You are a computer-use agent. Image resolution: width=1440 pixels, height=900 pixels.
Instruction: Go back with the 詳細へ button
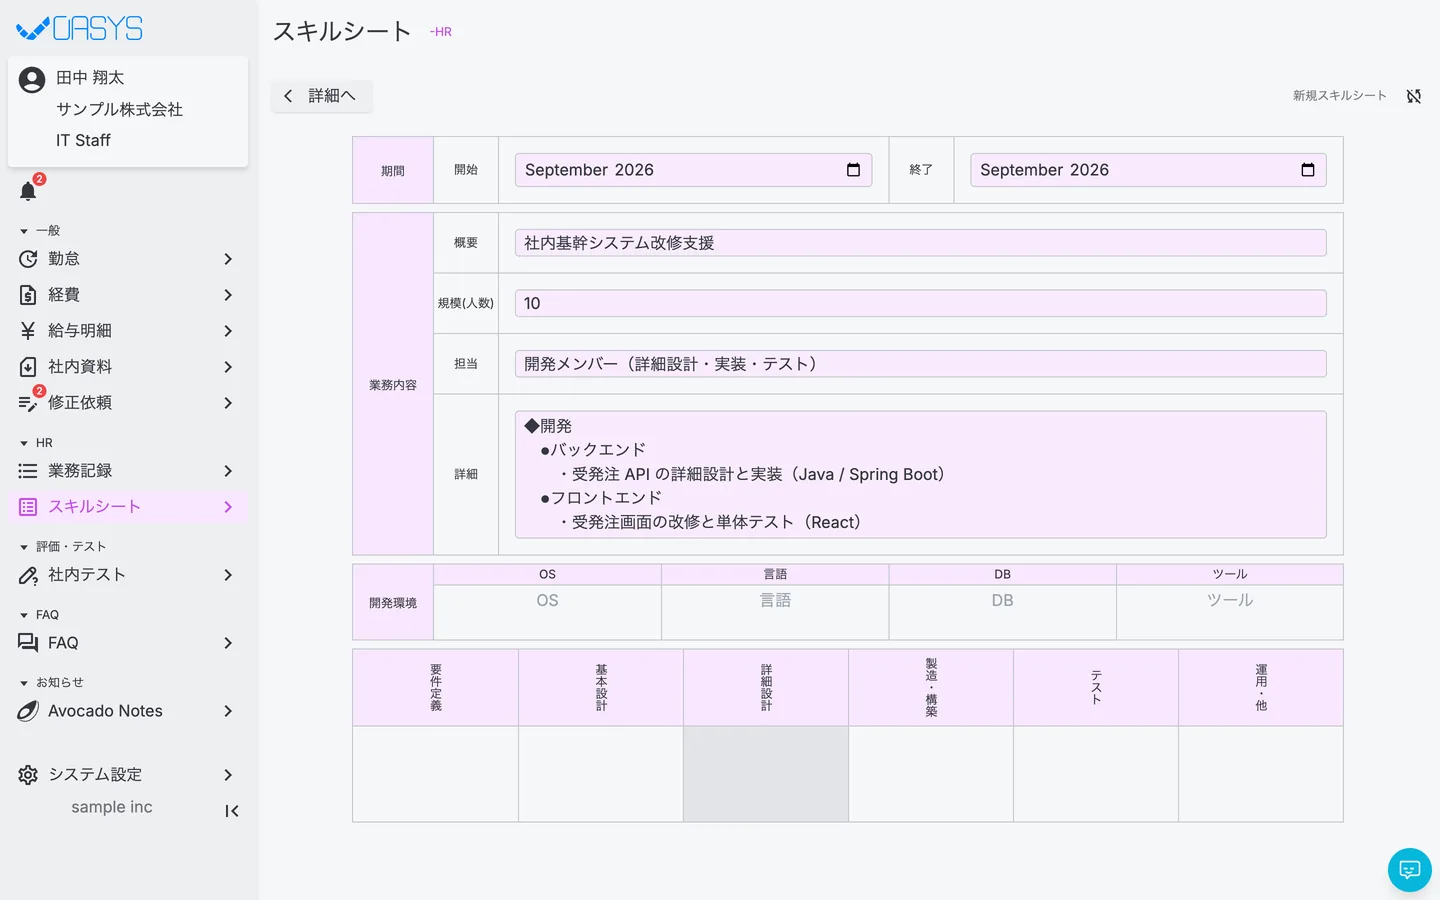click(x=321, y=96)
